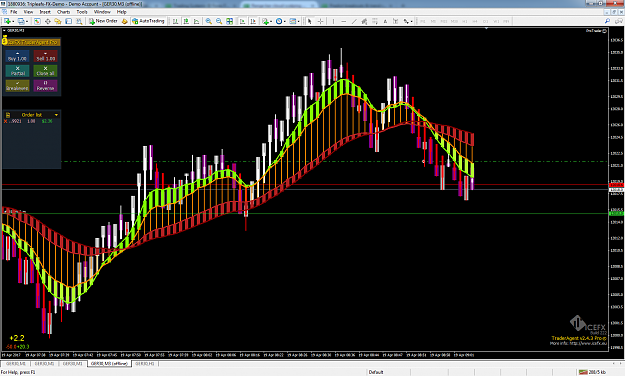Zoom out on the chart
The image size is (625, 376).
point(219,21)
